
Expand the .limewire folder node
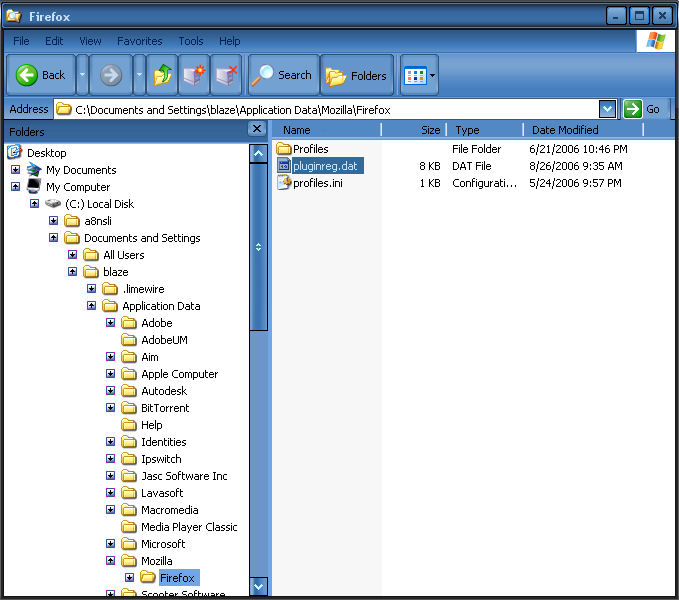(91, 288)
